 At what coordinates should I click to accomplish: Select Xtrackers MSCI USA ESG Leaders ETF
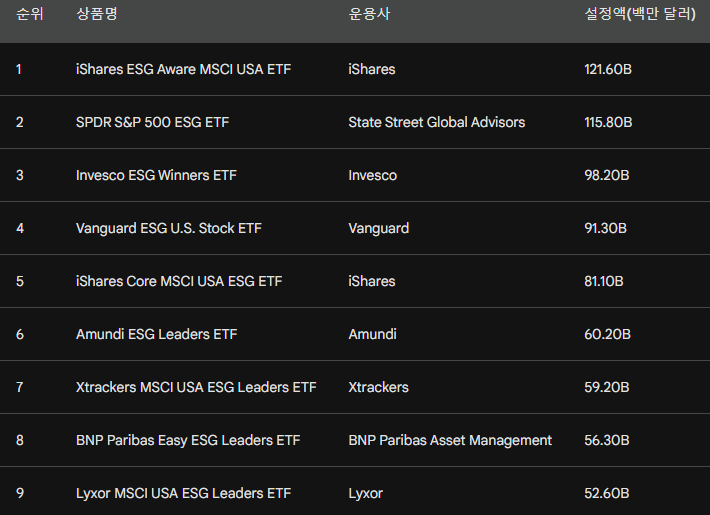[196, 387]
